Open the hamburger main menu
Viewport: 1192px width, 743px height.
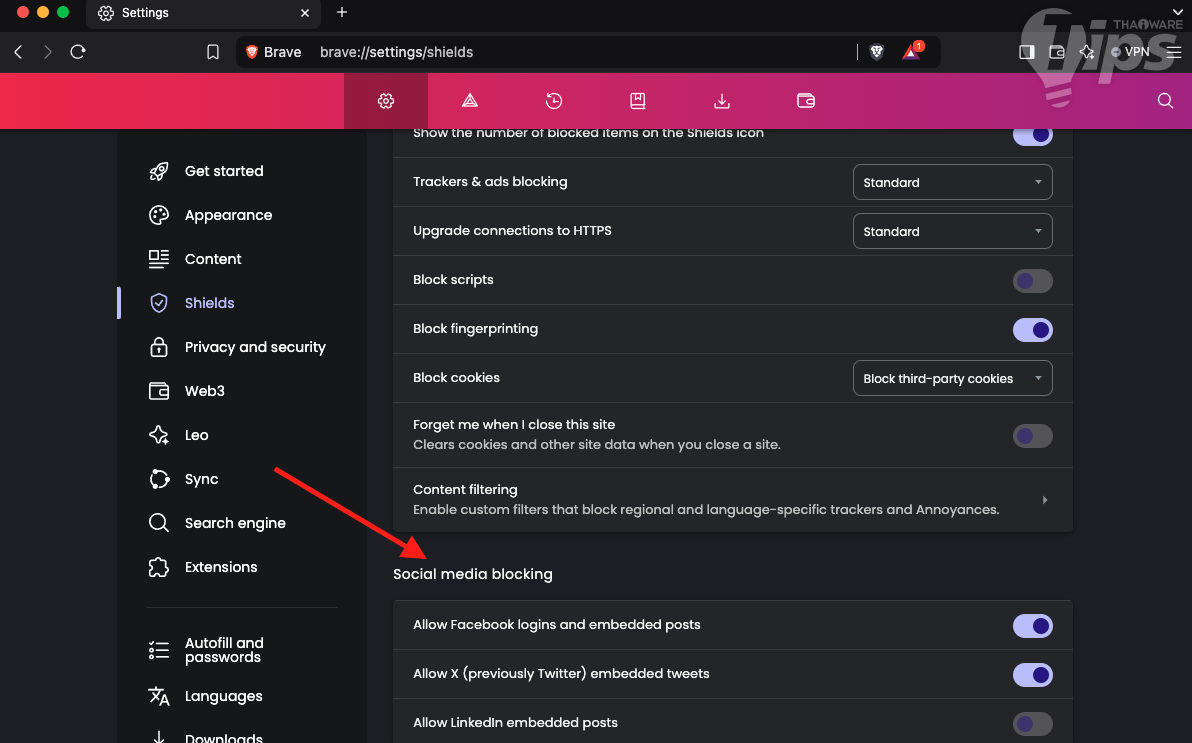pyautogui.click(x=1174, y=52)
